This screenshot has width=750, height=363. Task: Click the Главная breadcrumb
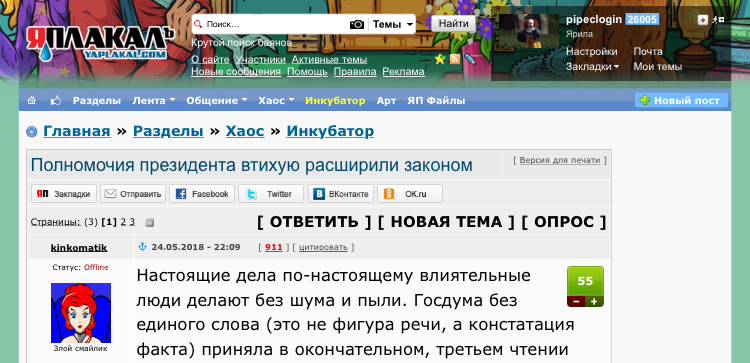click(x=77, y=131)
